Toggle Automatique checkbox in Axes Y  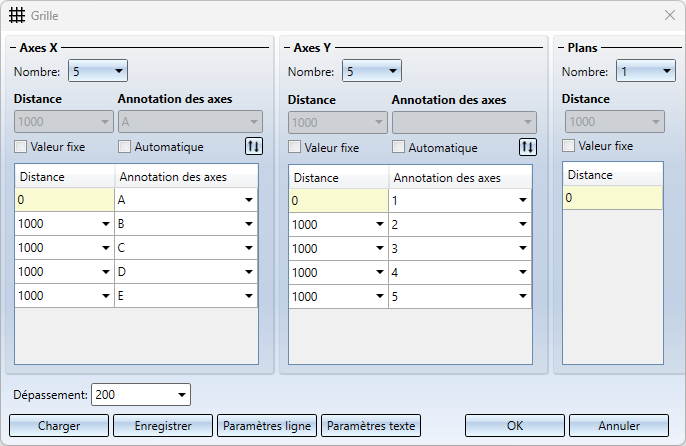pos(398,147)
